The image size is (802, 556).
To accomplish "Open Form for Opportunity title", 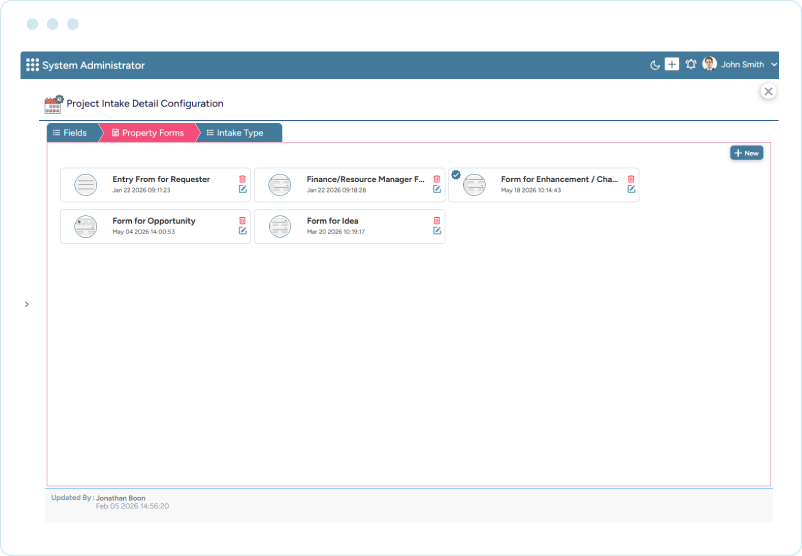I will tap(154, 221).
